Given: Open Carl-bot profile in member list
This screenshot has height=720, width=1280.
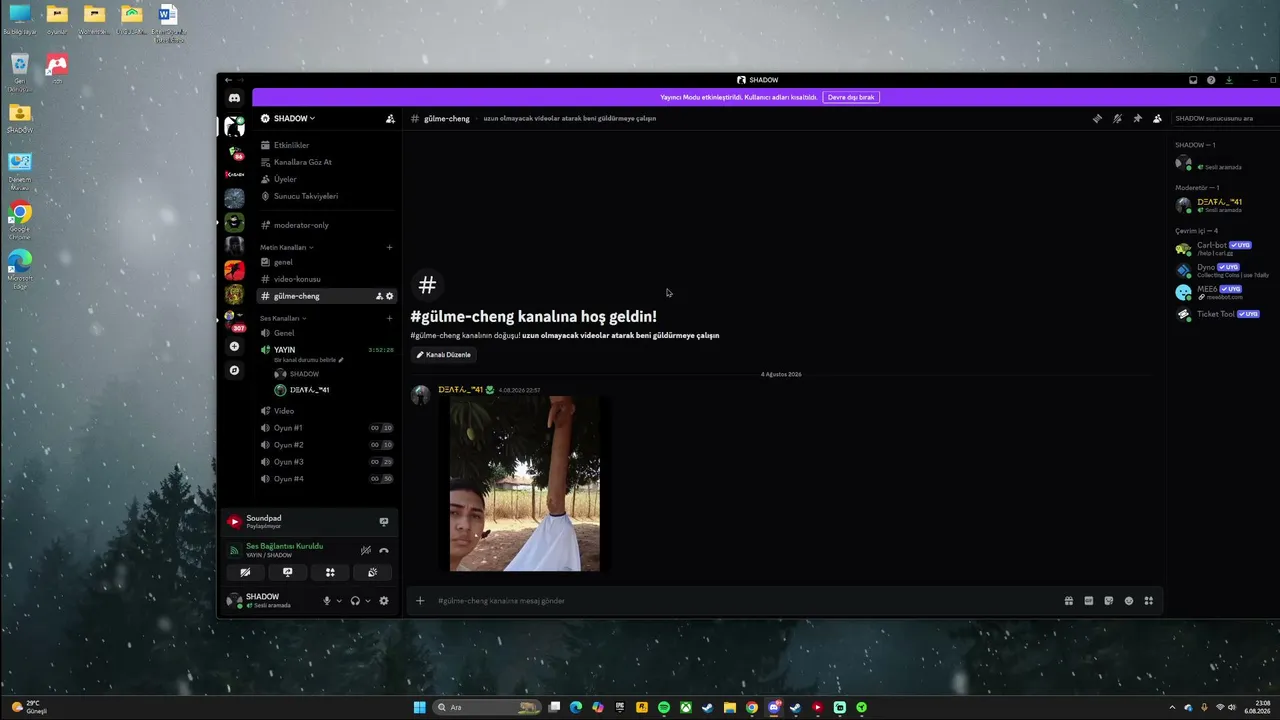Looking at the screenshot, I should (x=1225, y=248).
